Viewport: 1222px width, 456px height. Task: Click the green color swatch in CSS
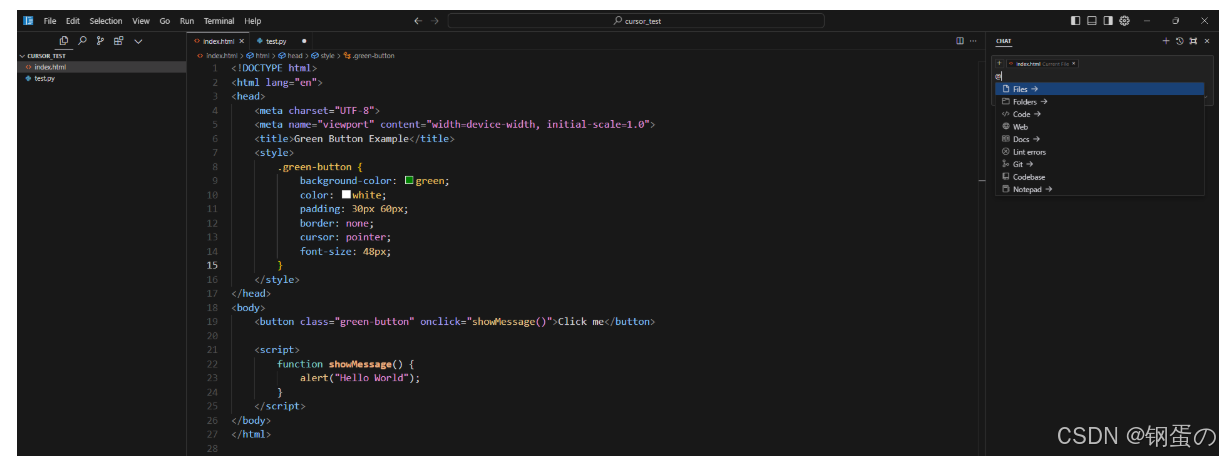tap(409, 181)
